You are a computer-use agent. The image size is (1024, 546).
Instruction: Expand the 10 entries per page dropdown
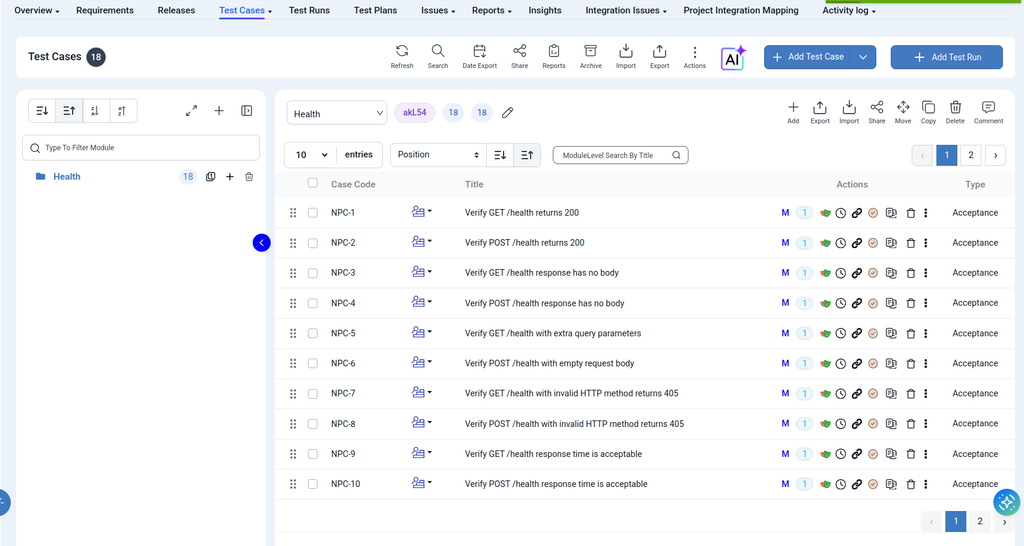tap(310, 155)
